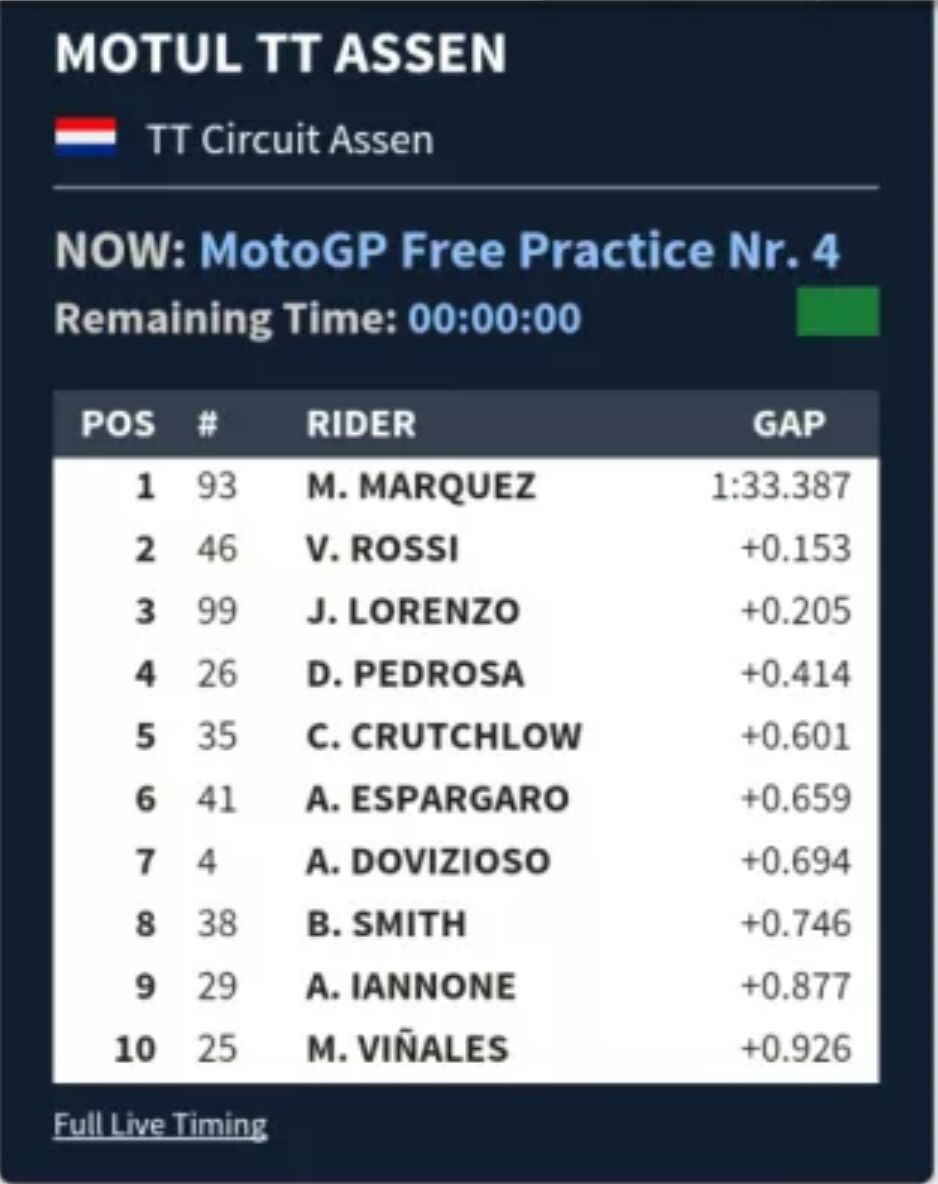
Task: Click the green session status indicator
Action: [x=837, y=311]
